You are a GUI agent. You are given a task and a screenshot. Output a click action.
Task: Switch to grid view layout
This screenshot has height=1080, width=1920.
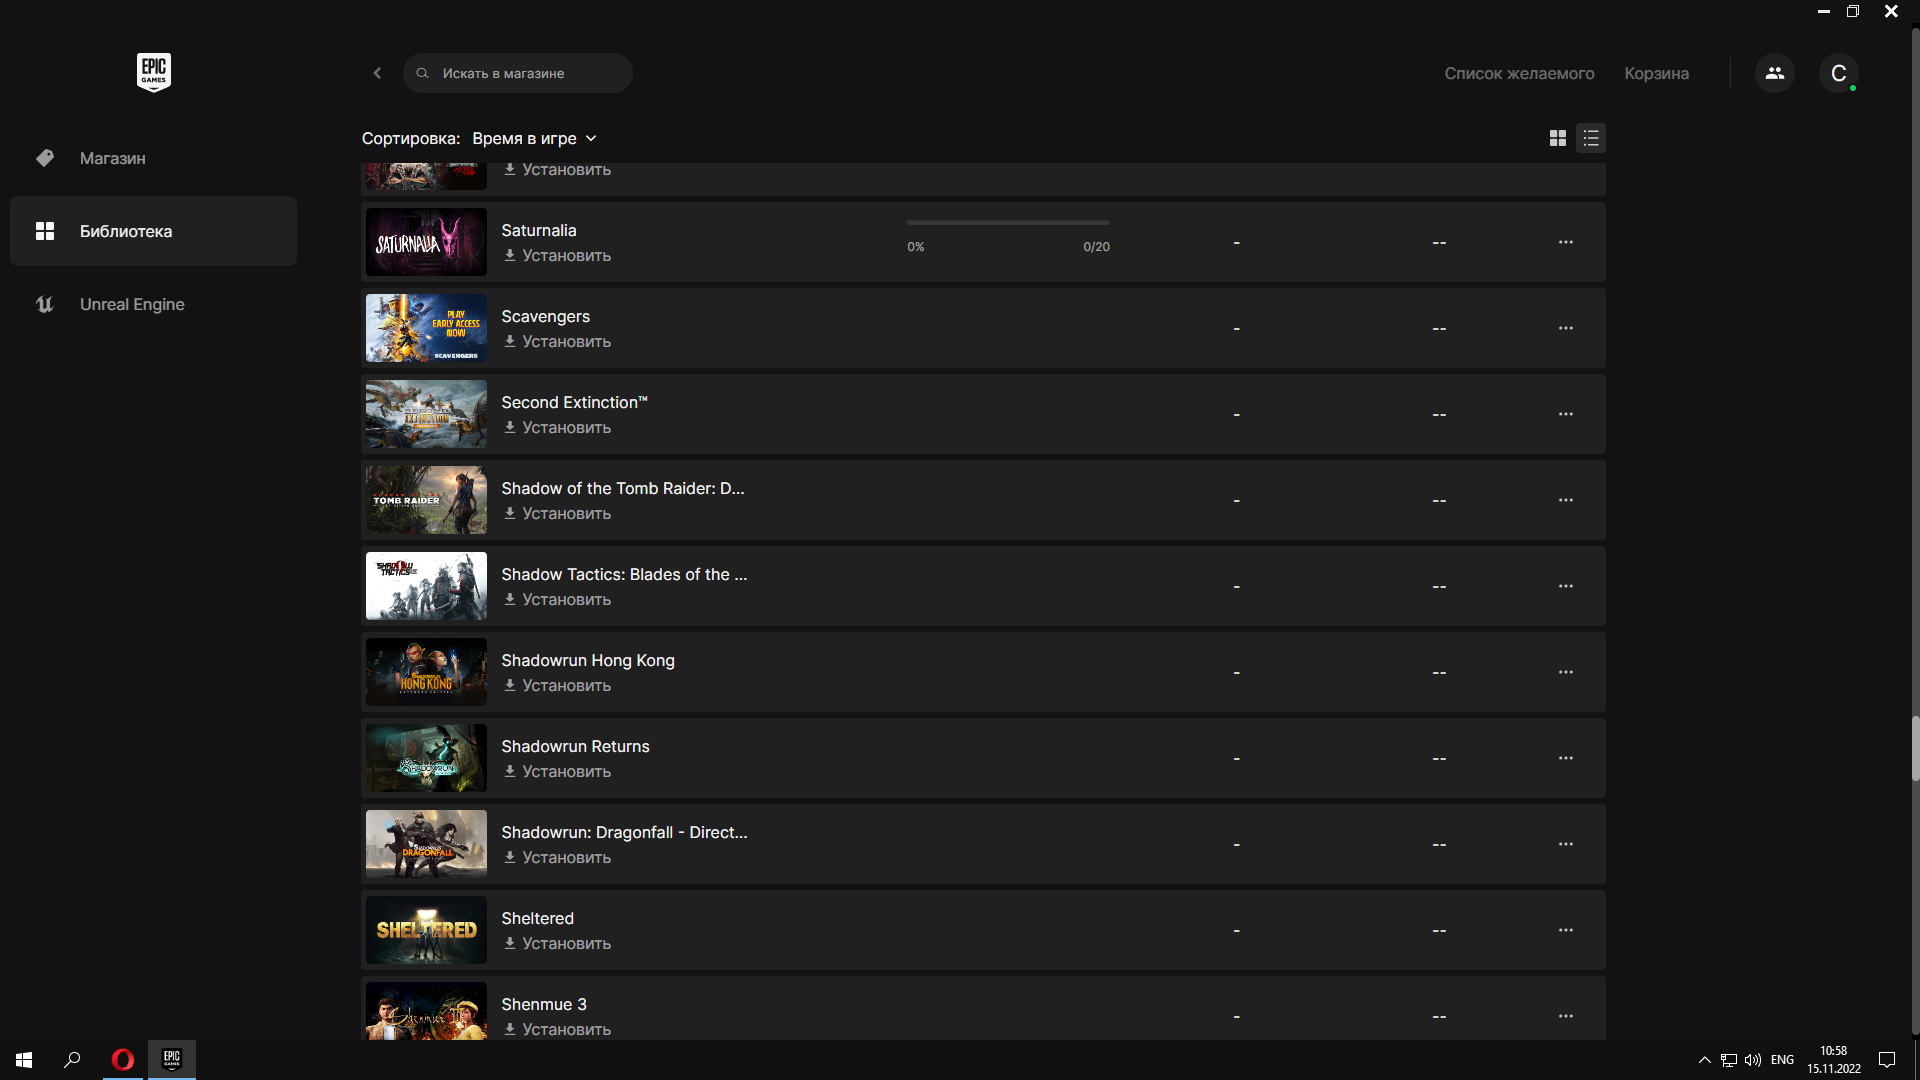1557,138
